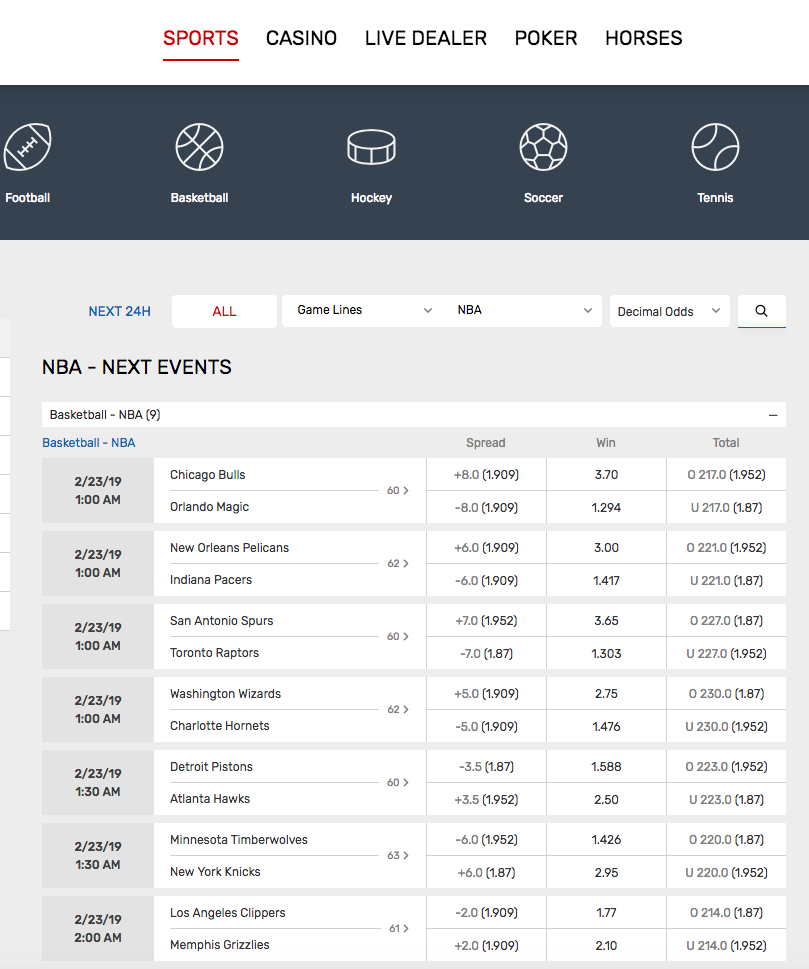The image size is (809, 969).
Task: Go to the POKER tab
Action: coord(546,38)
